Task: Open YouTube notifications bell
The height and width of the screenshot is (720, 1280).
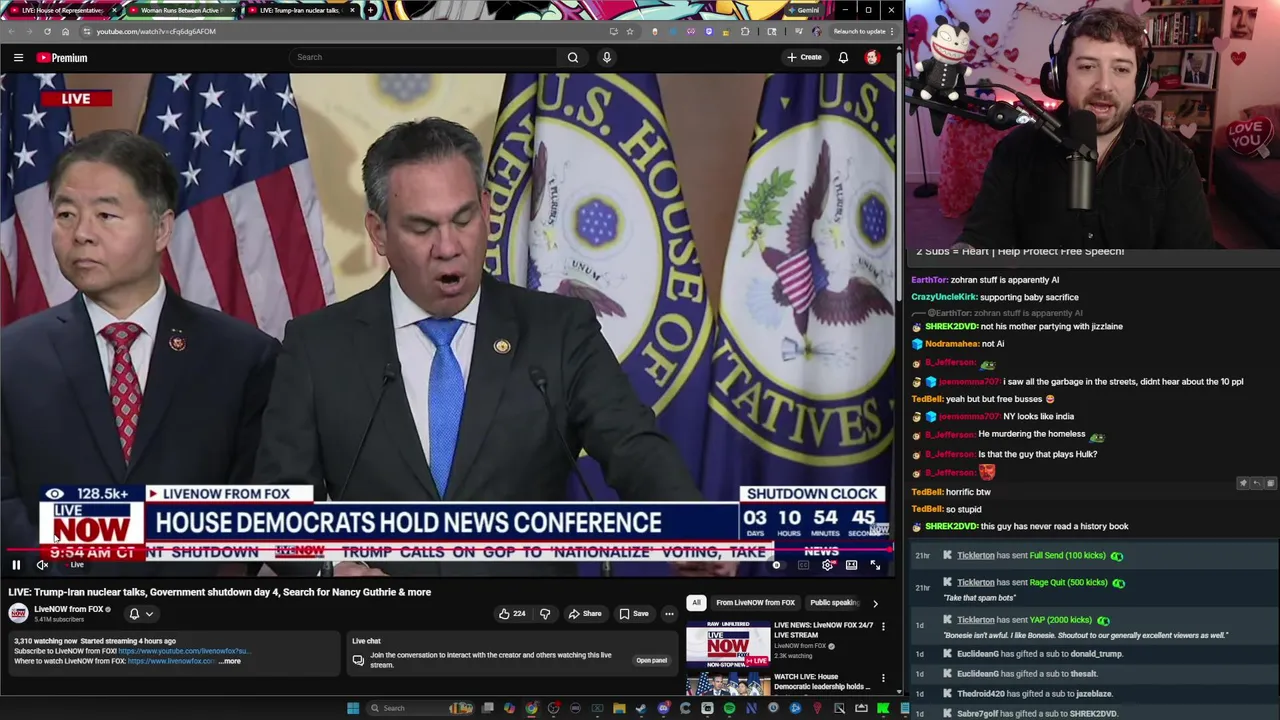Action: click(x=843, y=58)
